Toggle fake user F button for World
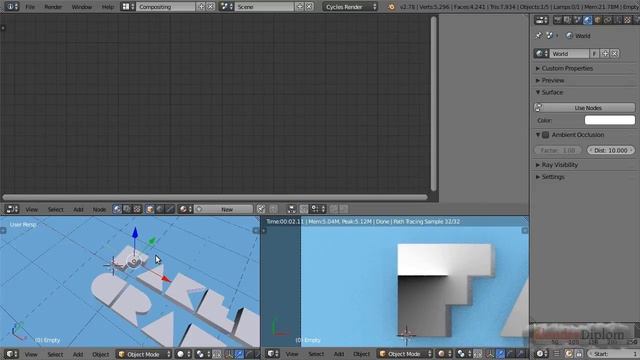 point(594,53)
